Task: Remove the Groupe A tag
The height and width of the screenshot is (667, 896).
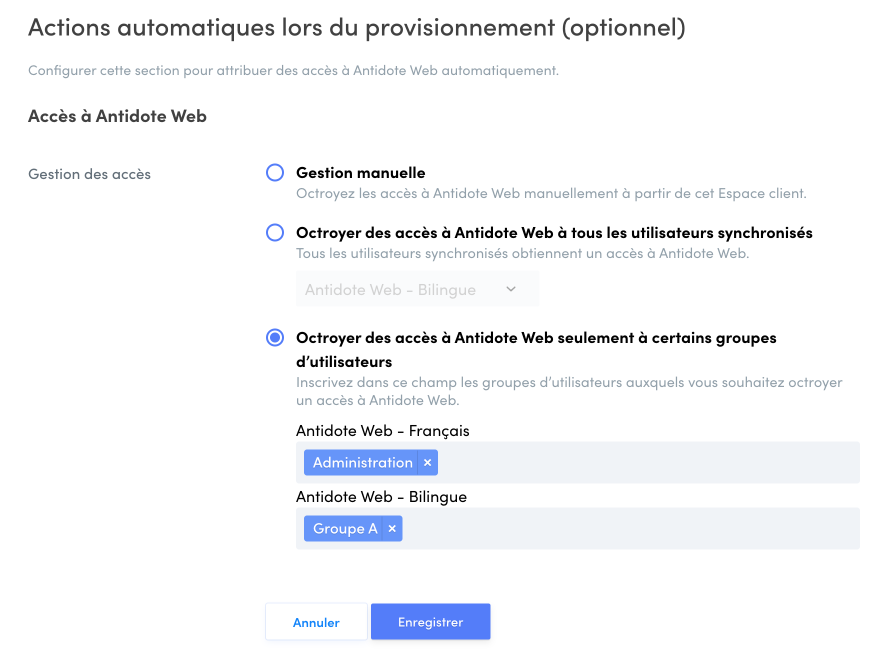Action: (x=392, y=529)
